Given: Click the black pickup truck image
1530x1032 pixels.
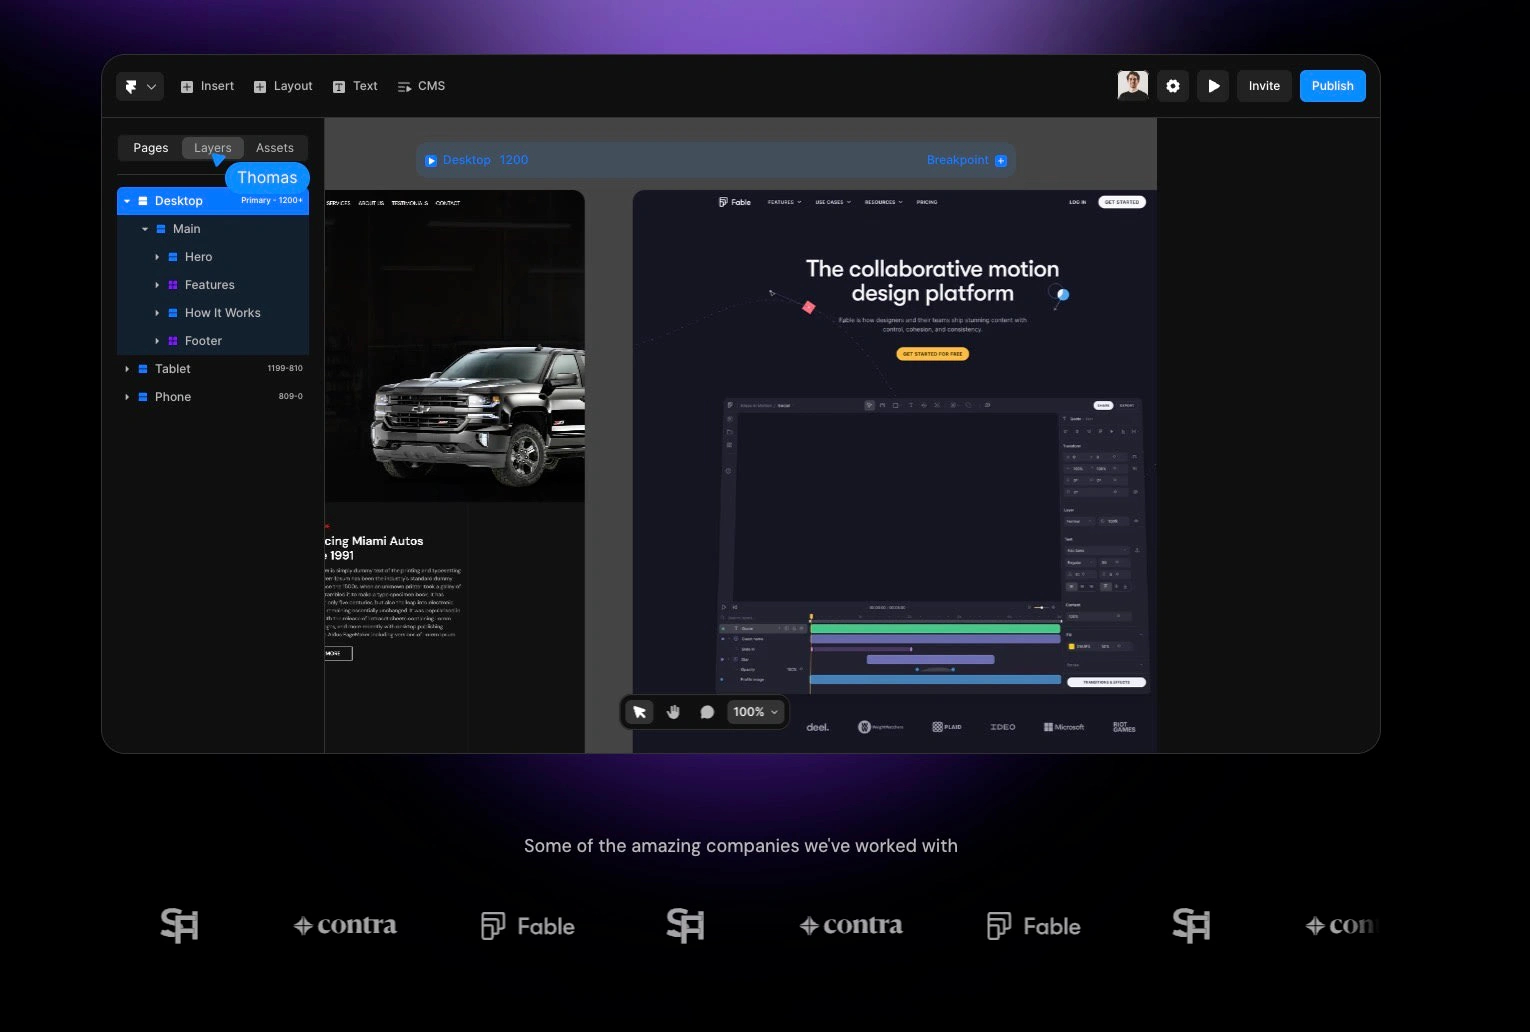Looking at the screenshot, I should click(478, 415).
